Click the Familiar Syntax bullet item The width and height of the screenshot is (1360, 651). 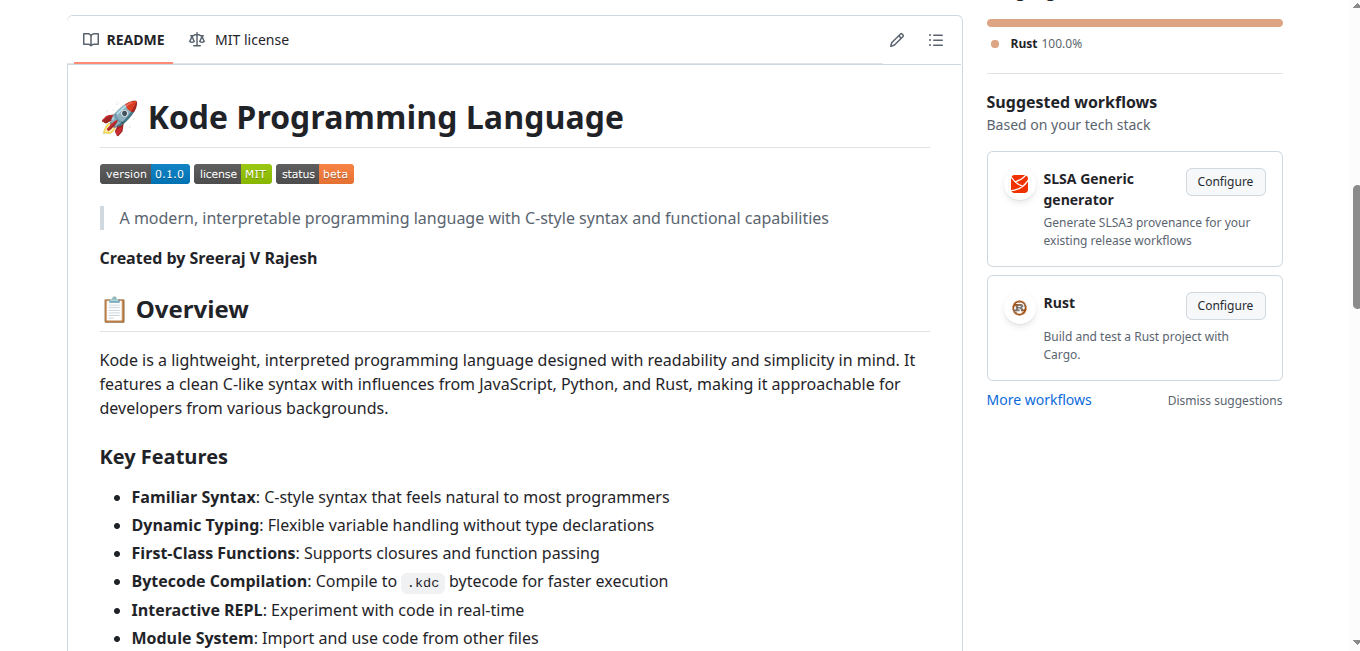click(x=401, y=497)
